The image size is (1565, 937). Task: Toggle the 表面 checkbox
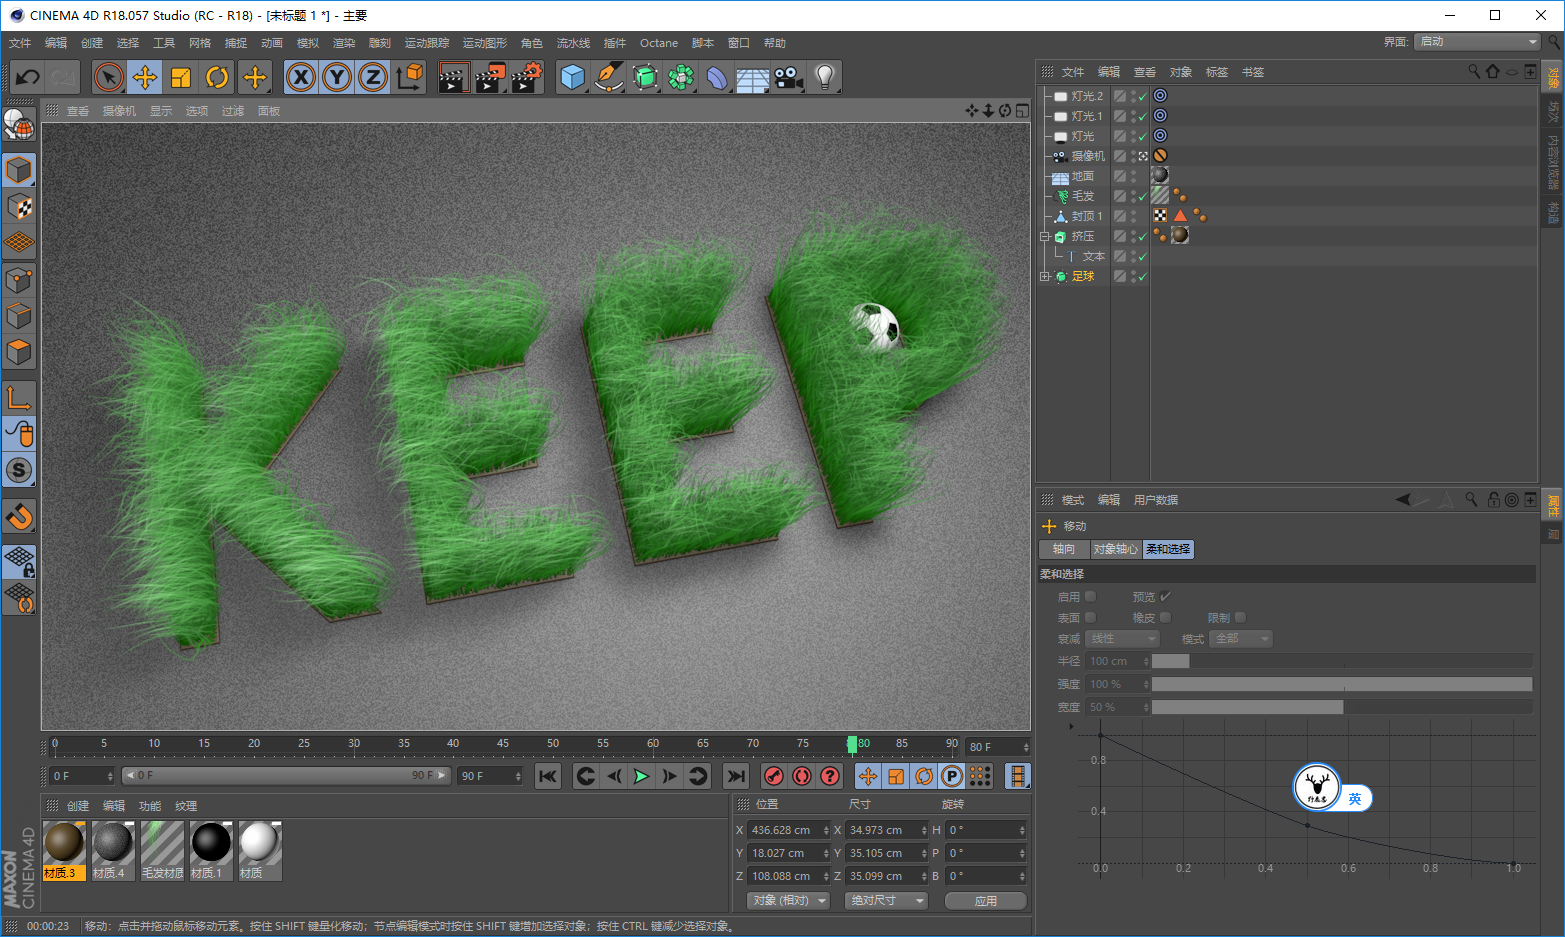tap(1091, 617)
